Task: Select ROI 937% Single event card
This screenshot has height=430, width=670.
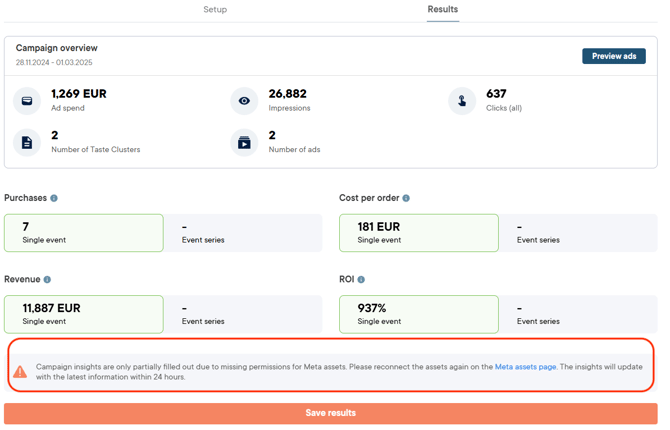Action: tap(419, 314)
